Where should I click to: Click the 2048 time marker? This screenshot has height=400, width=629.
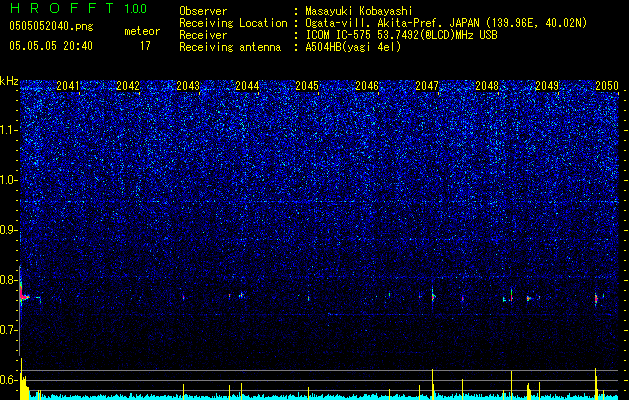point(487,86)
